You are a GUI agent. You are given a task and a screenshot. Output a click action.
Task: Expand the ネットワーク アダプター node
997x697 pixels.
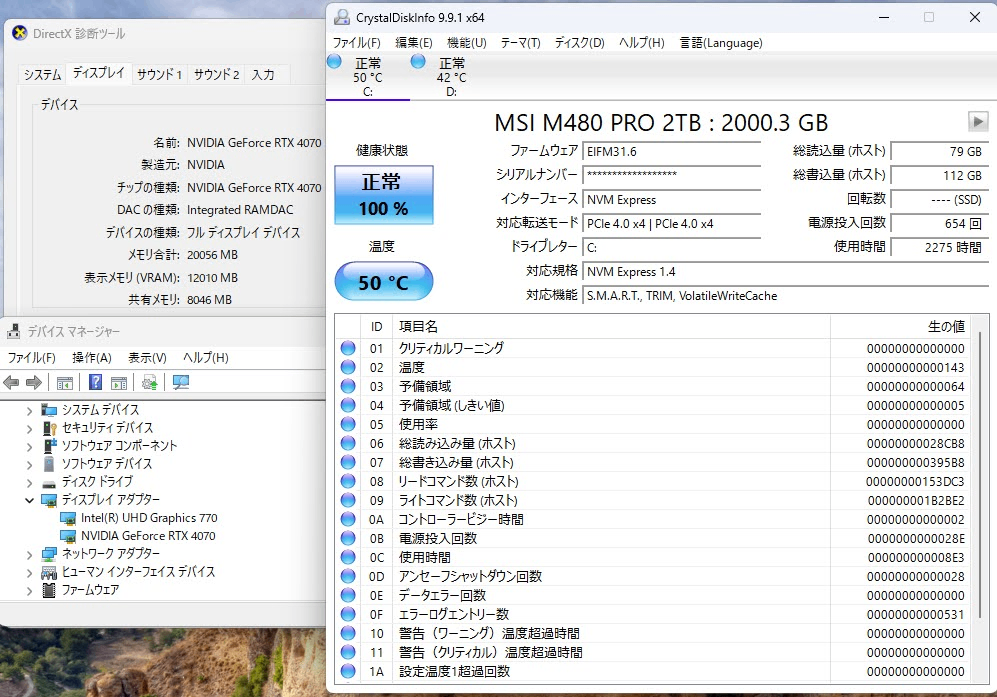(x=29, y=555)
